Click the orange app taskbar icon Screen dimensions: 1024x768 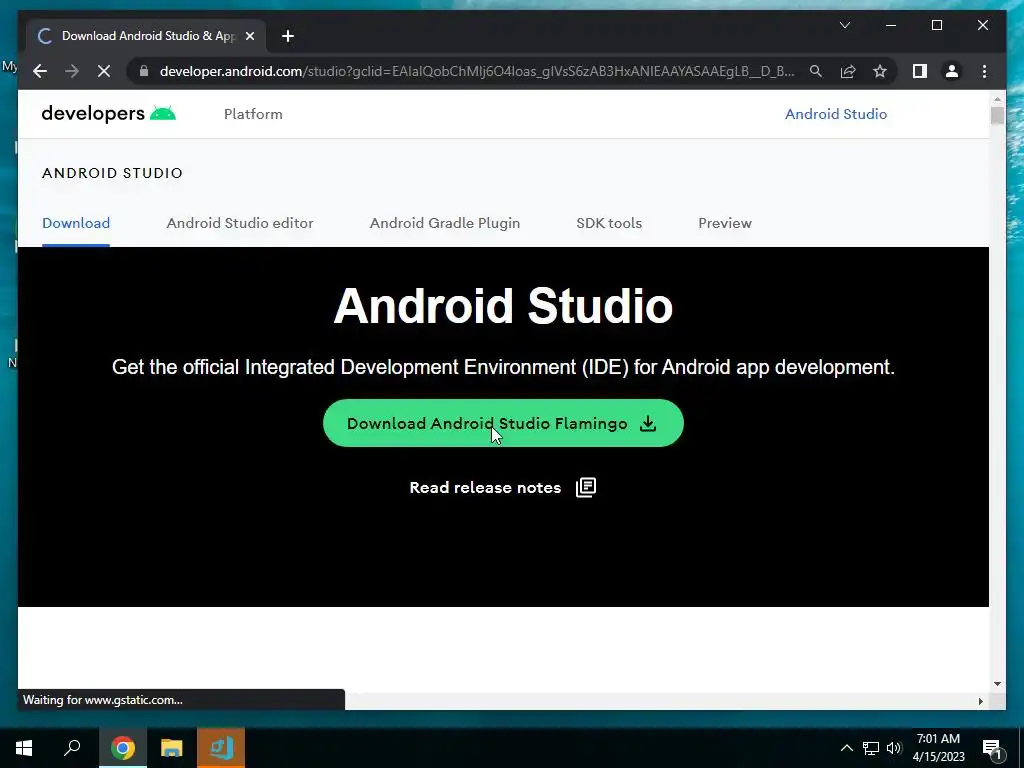click(221, 748)
